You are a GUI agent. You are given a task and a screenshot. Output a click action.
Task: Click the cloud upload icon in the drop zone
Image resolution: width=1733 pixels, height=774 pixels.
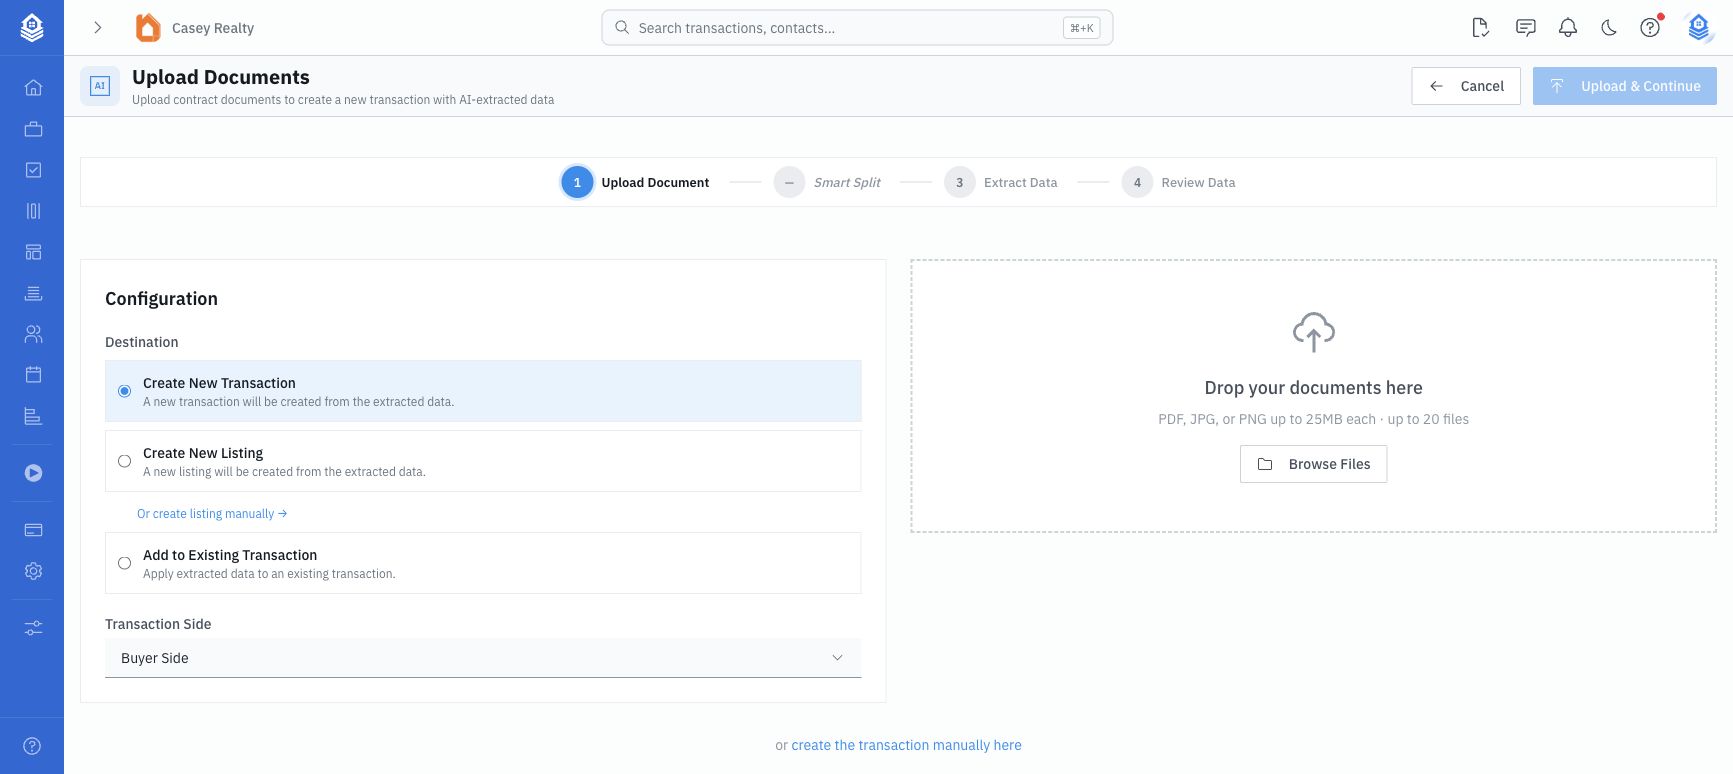tap(1313, 332)
